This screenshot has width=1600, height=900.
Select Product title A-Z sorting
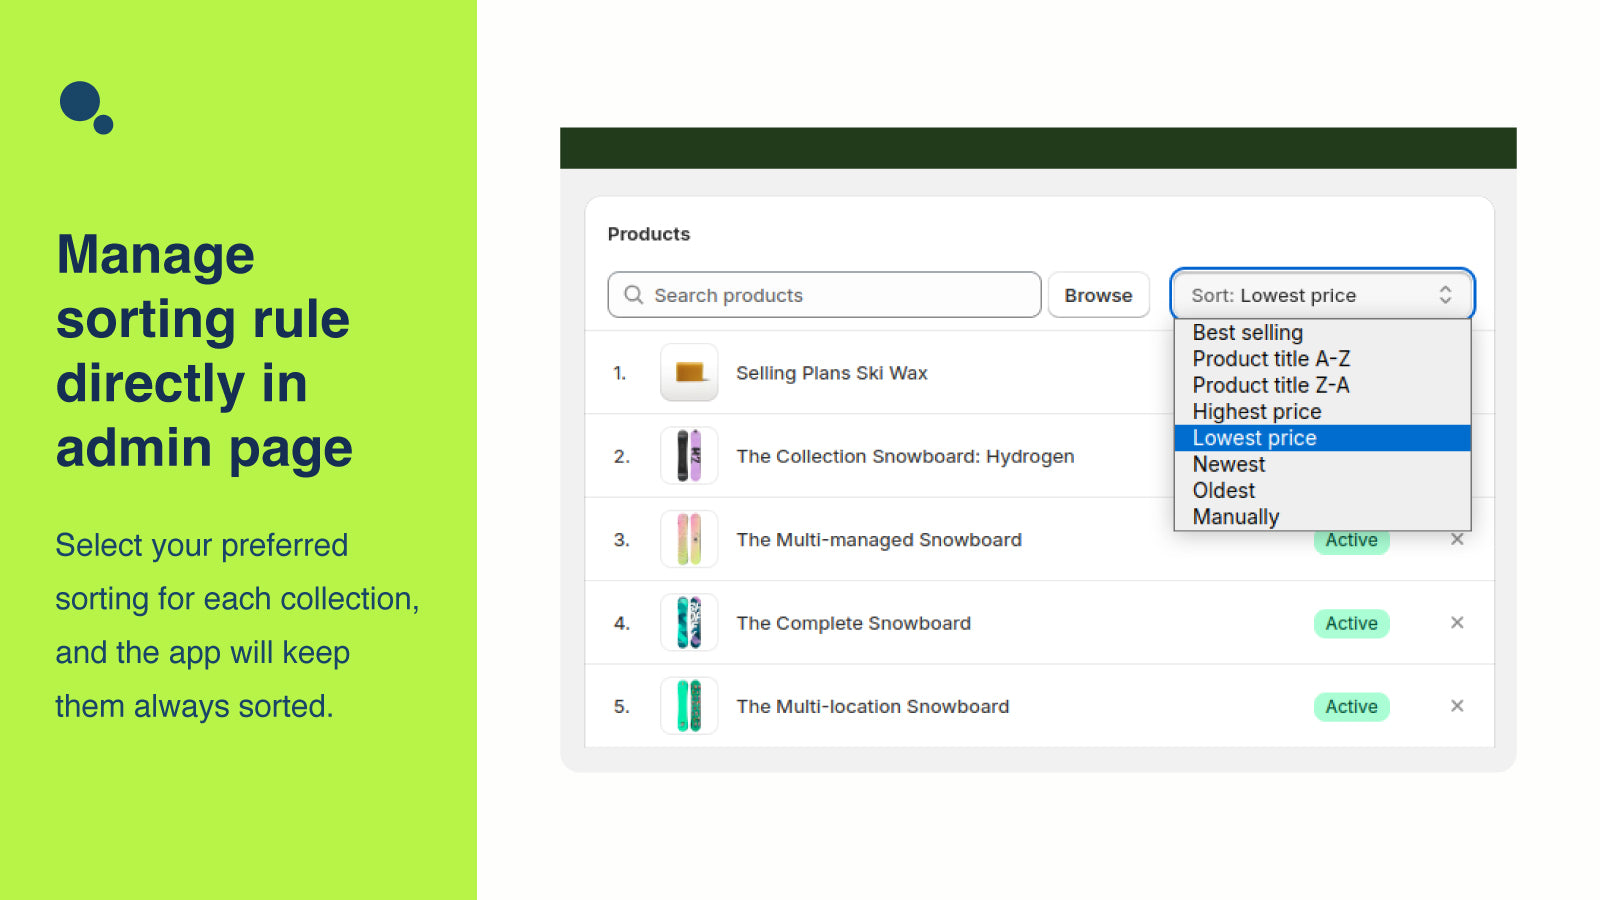point(1271,359)
